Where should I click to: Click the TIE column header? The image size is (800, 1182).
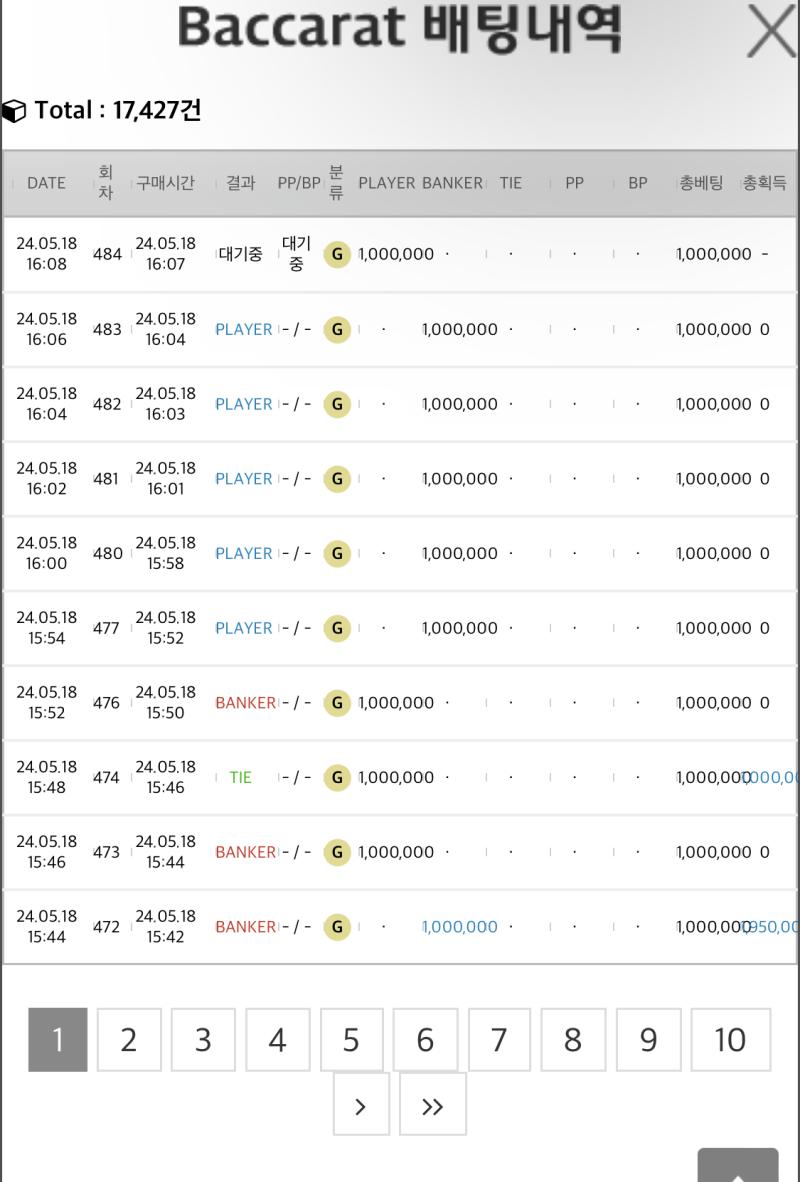click(510, 183)
